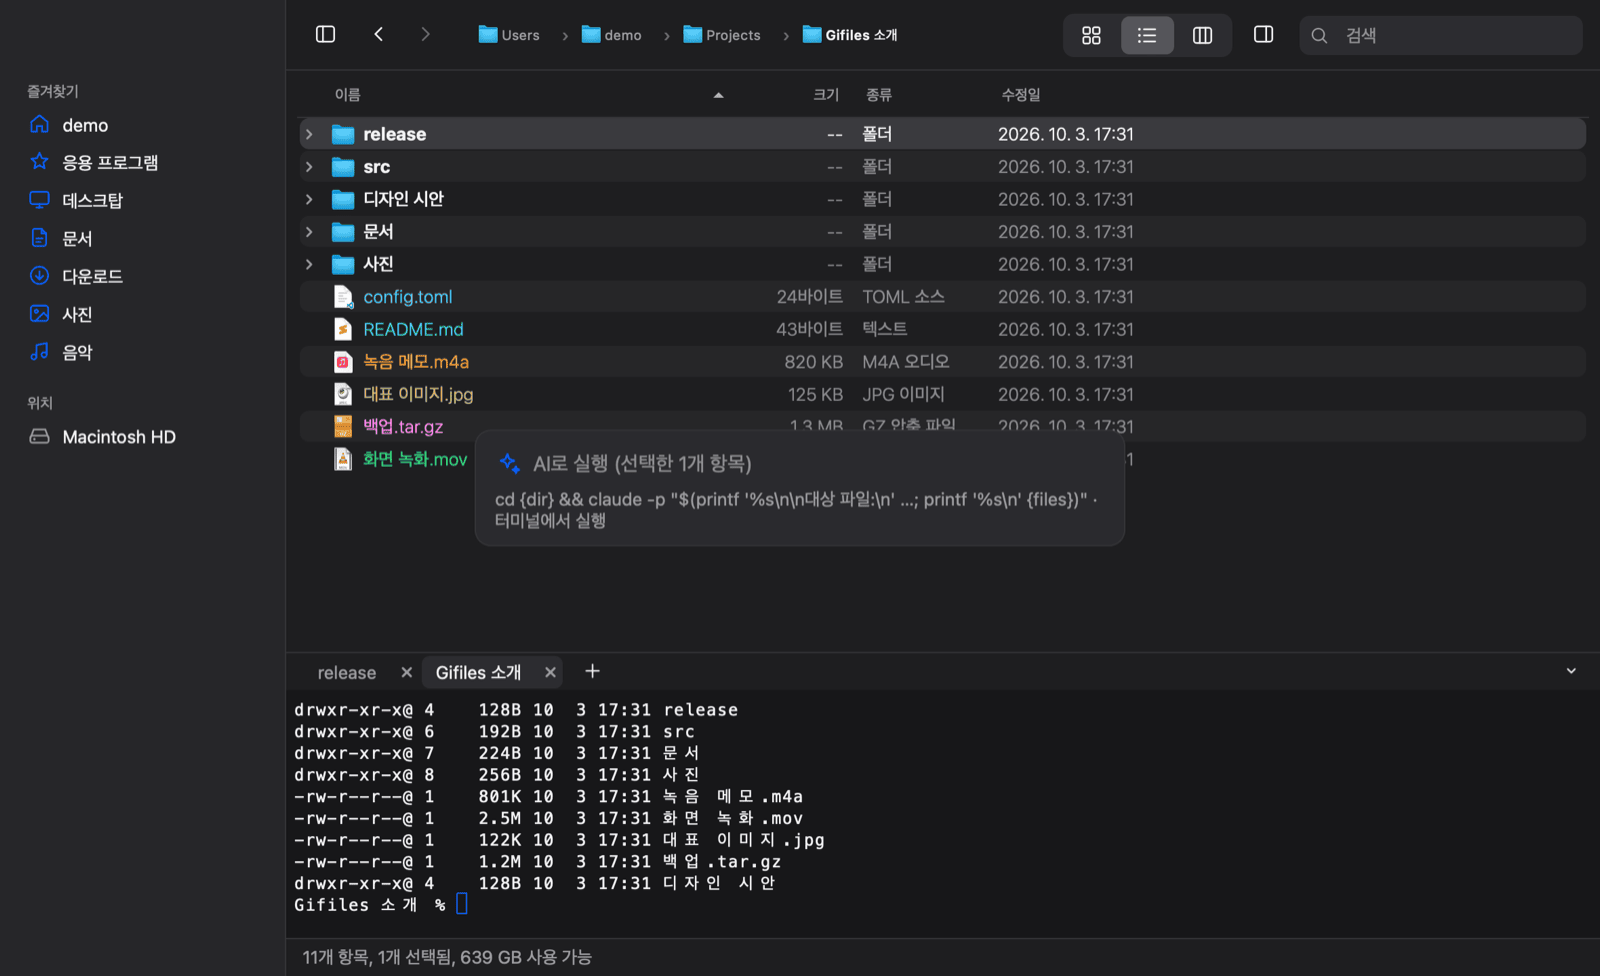Expand the 사진 folder row

tap(309, 264)
